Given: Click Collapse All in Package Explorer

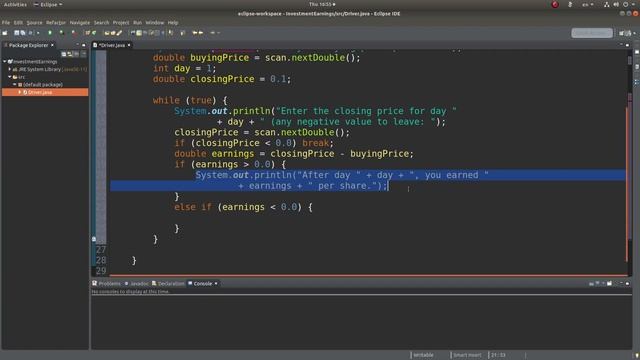Looking at the screenshot, I should 64,54.
